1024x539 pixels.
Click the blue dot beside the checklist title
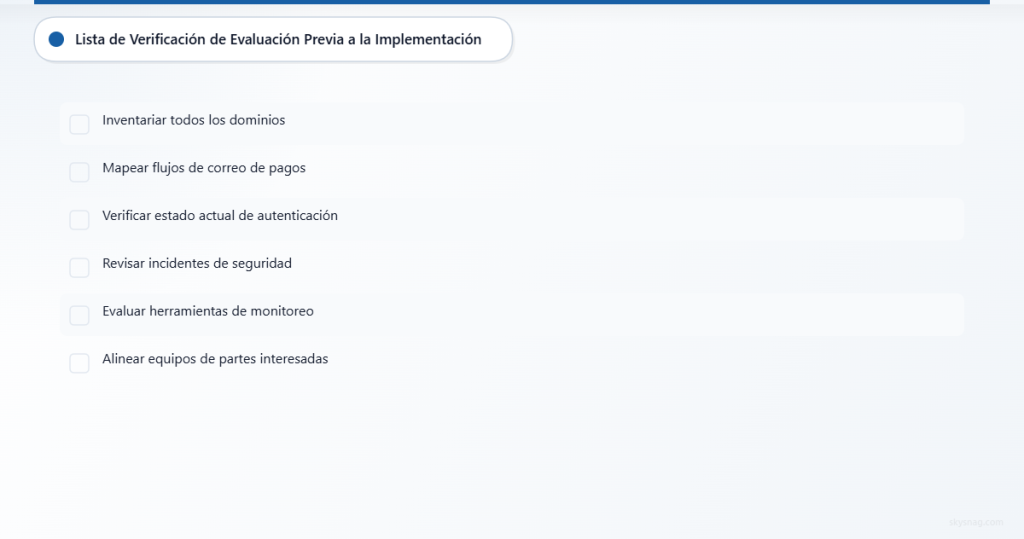point(56,39)
